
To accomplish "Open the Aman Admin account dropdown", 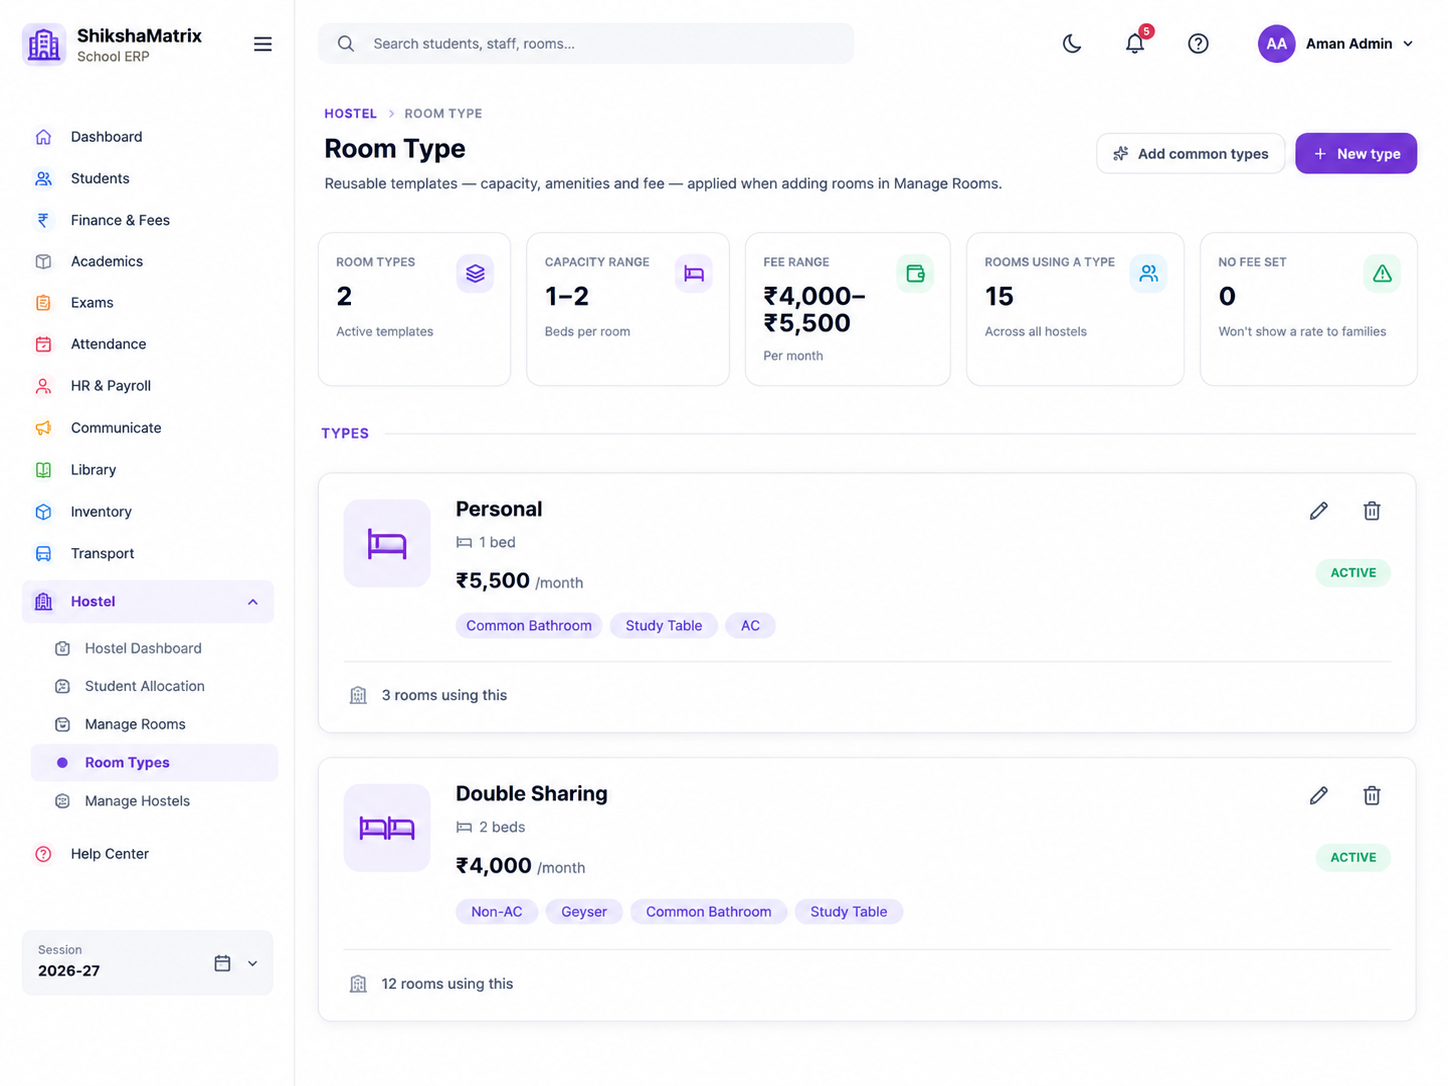I will 1336,44.
